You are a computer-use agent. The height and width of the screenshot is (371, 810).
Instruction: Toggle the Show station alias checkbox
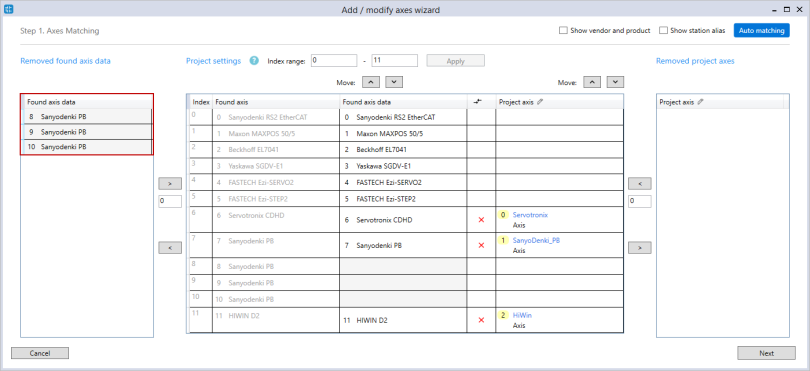[663, 30]
